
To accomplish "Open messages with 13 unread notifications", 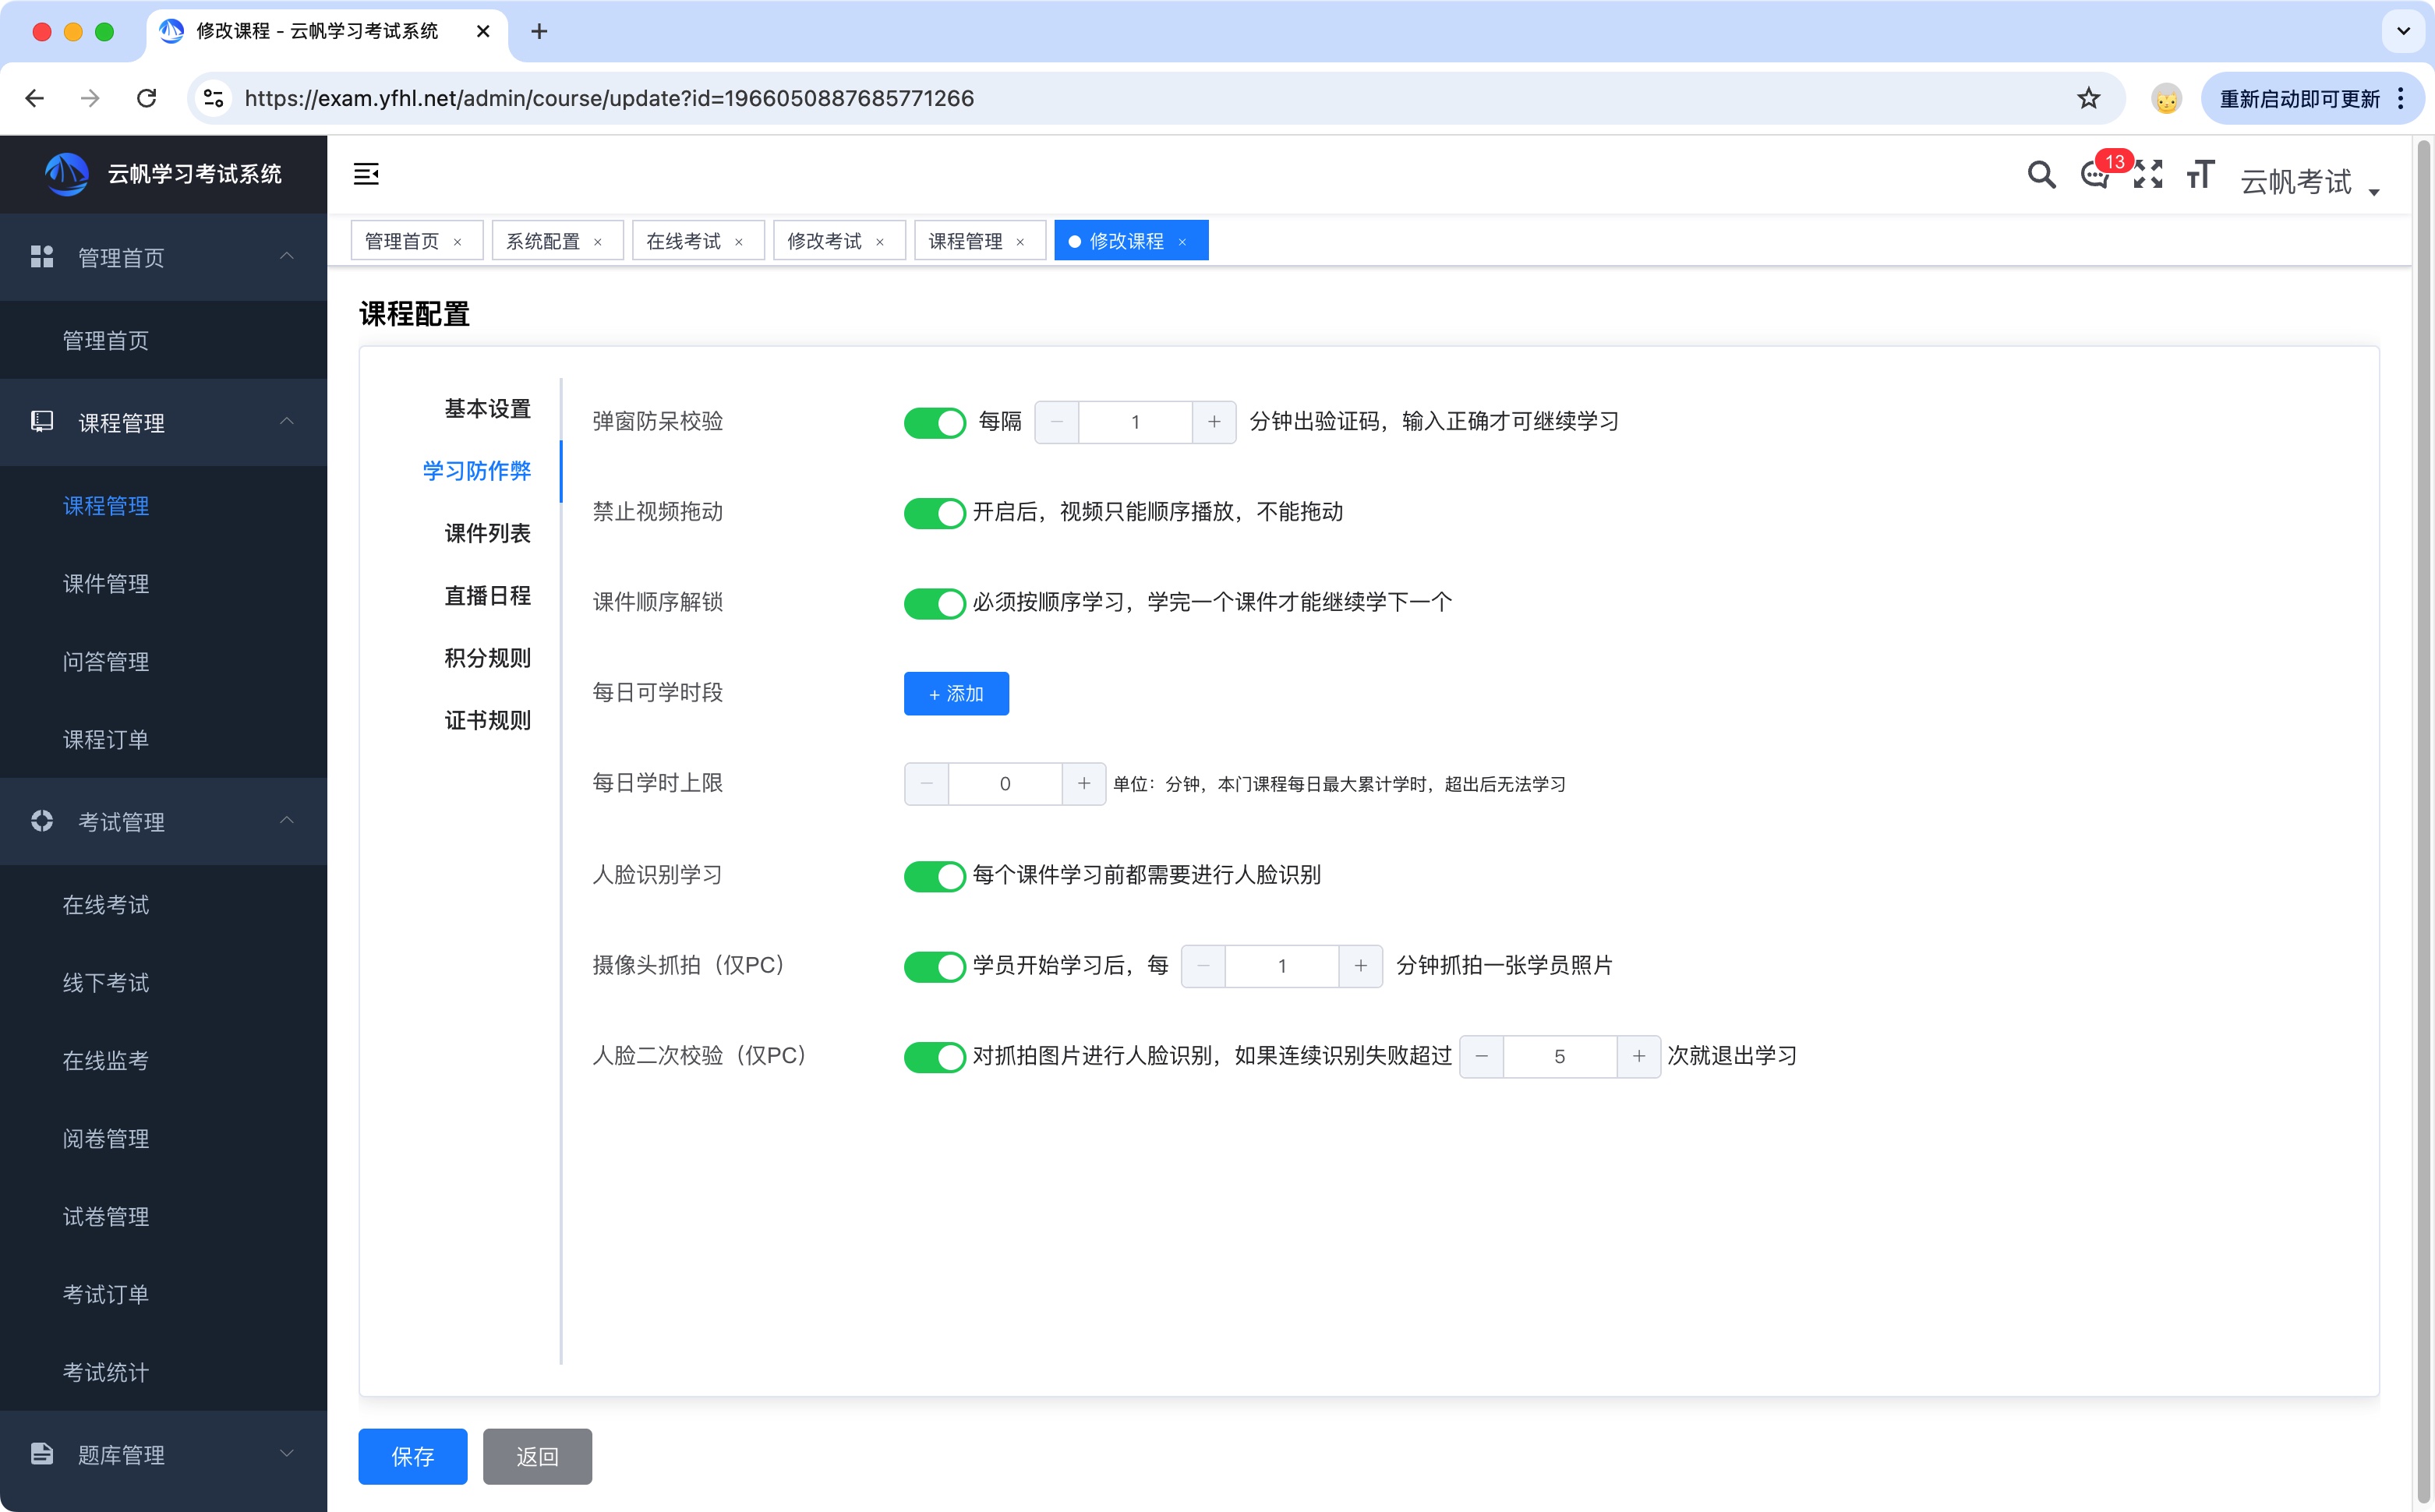I will [x=2094, y=176].
